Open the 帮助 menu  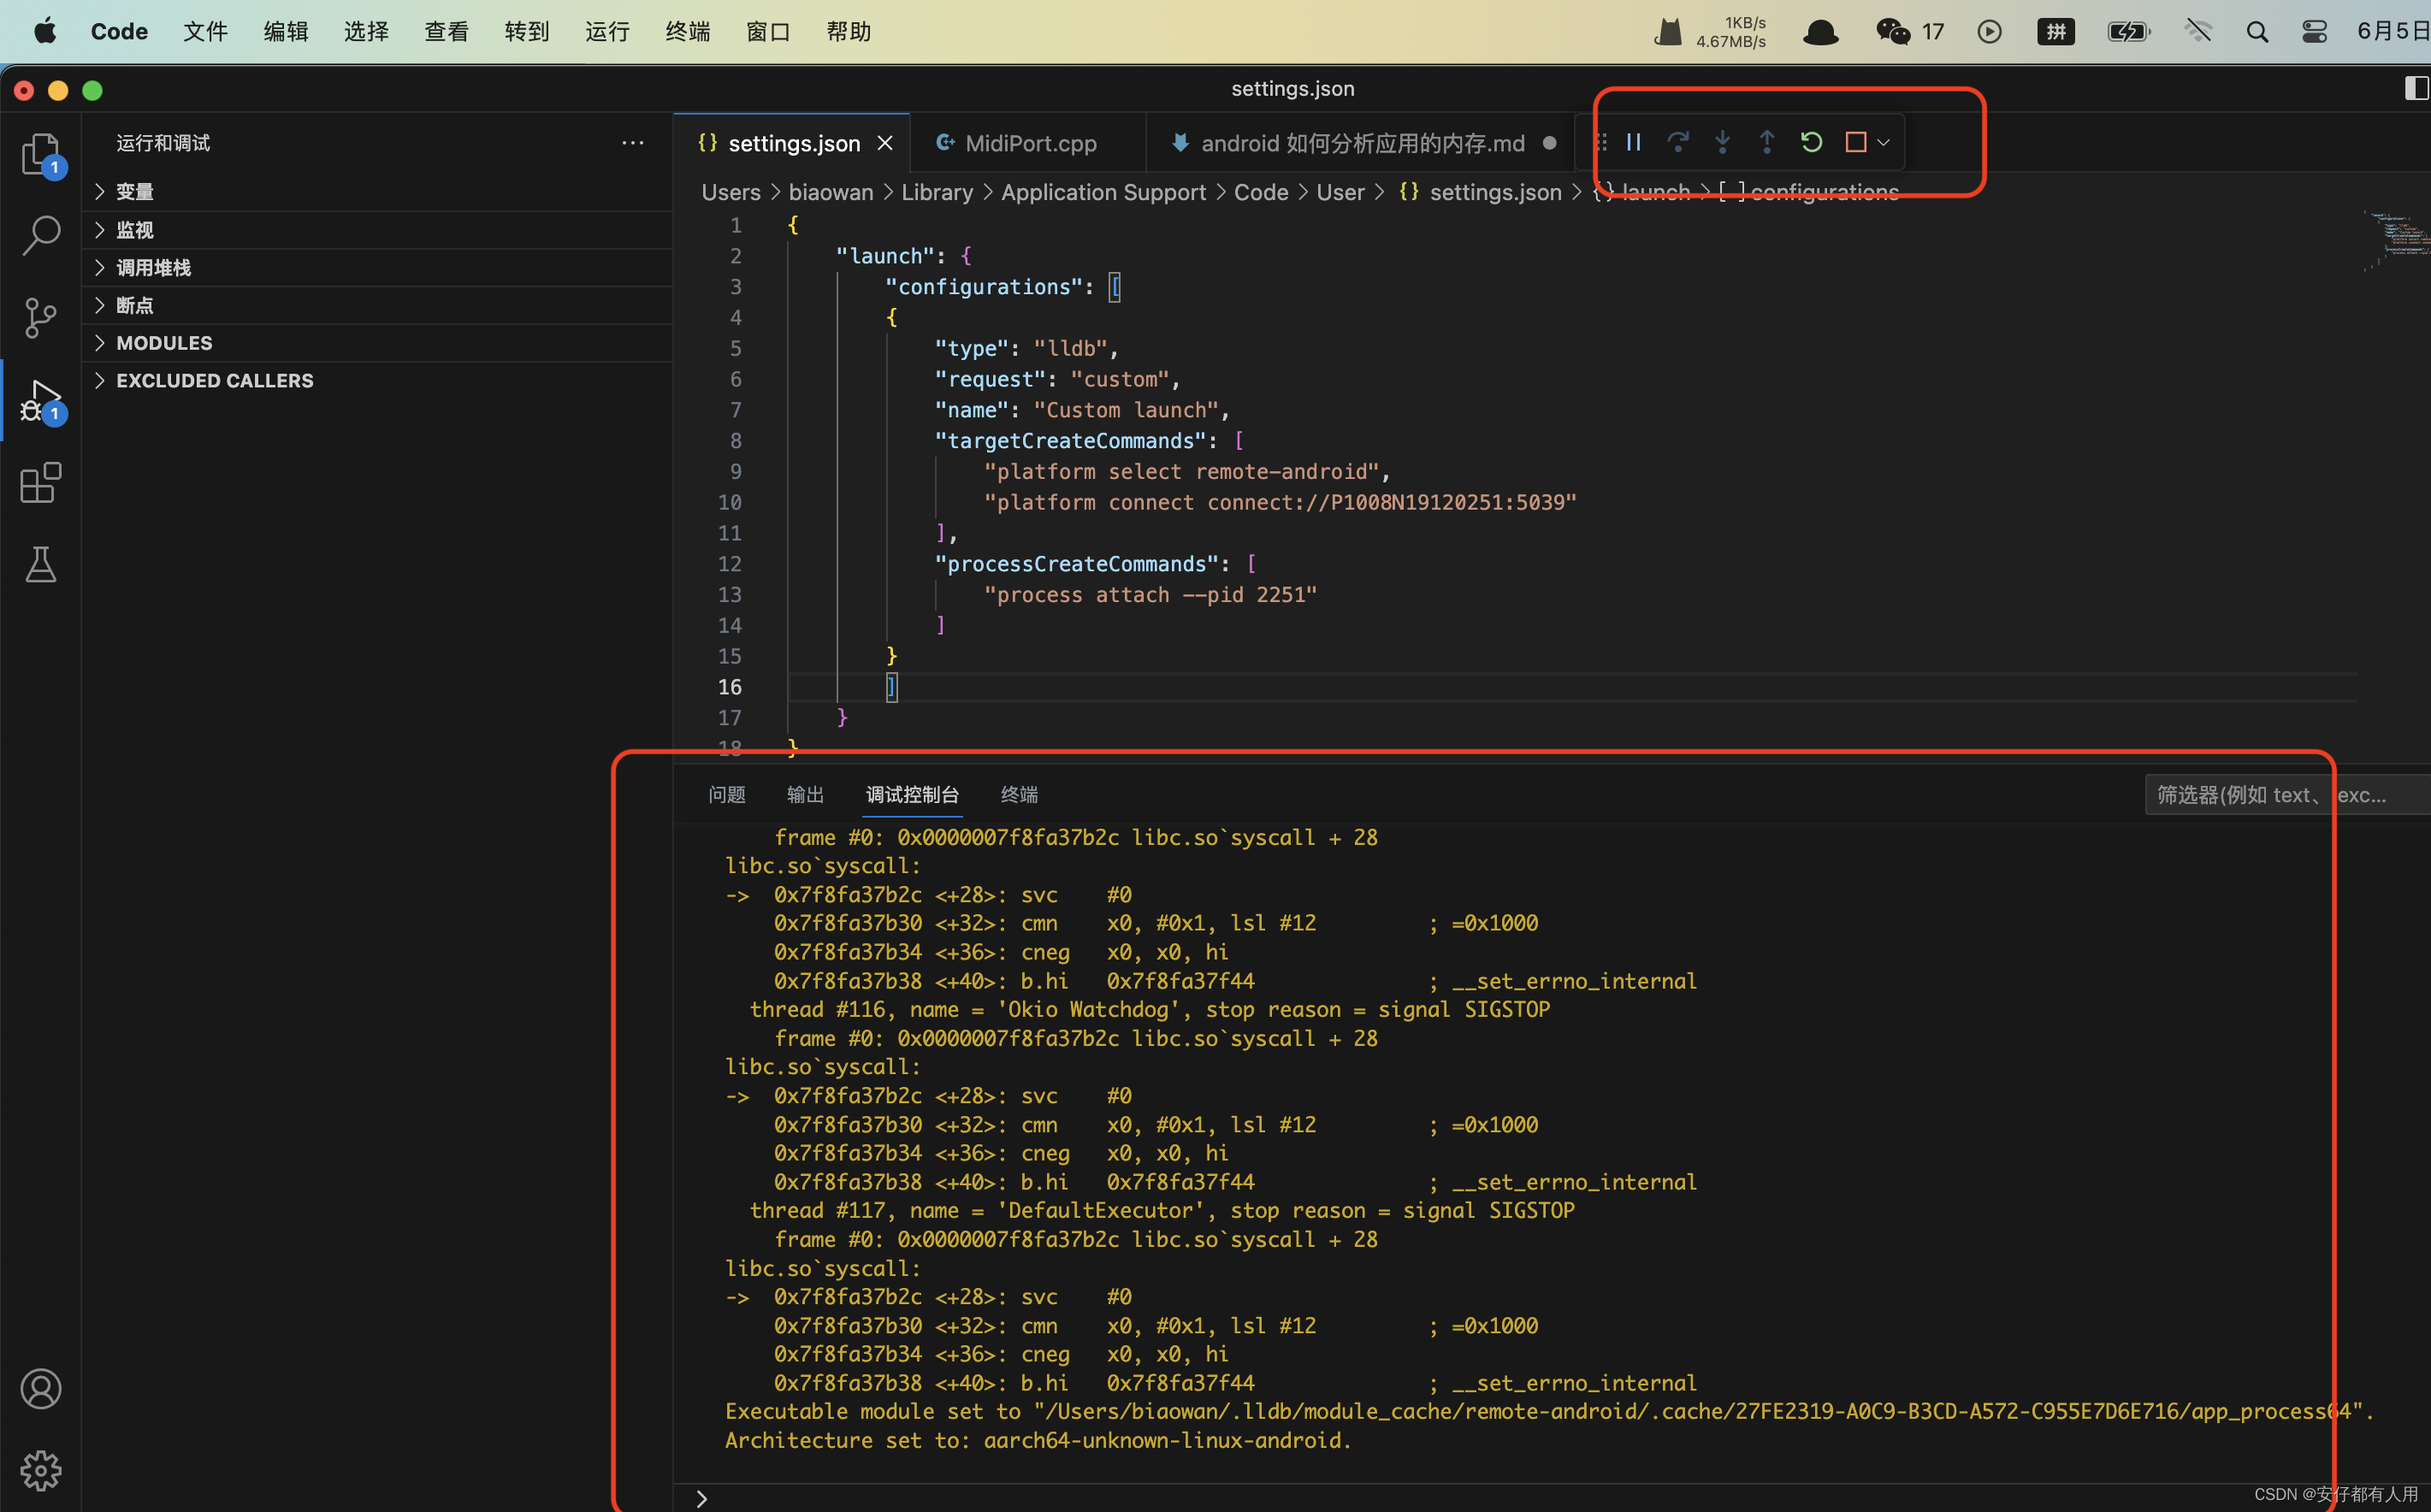pyautogui.click(x=848, y=31)
